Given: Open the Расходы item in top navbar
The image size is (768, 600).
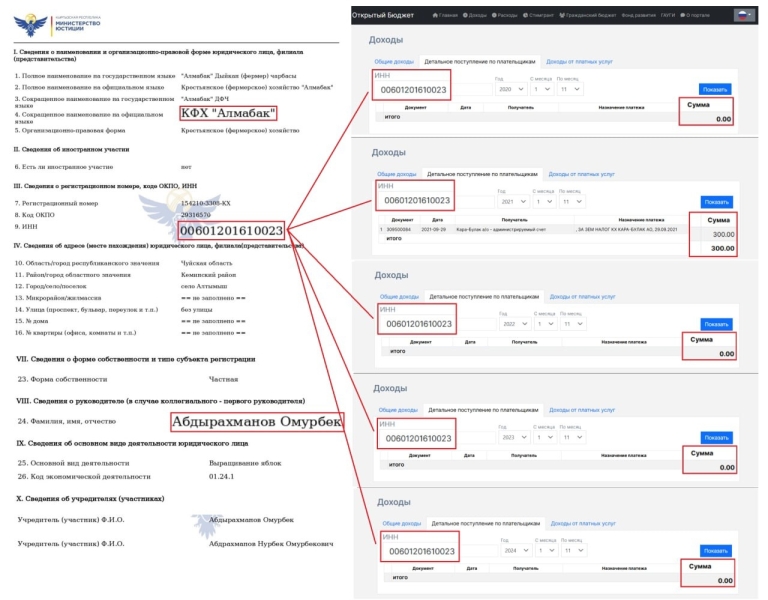Looking at the screenshot, I should coord(504,15).
